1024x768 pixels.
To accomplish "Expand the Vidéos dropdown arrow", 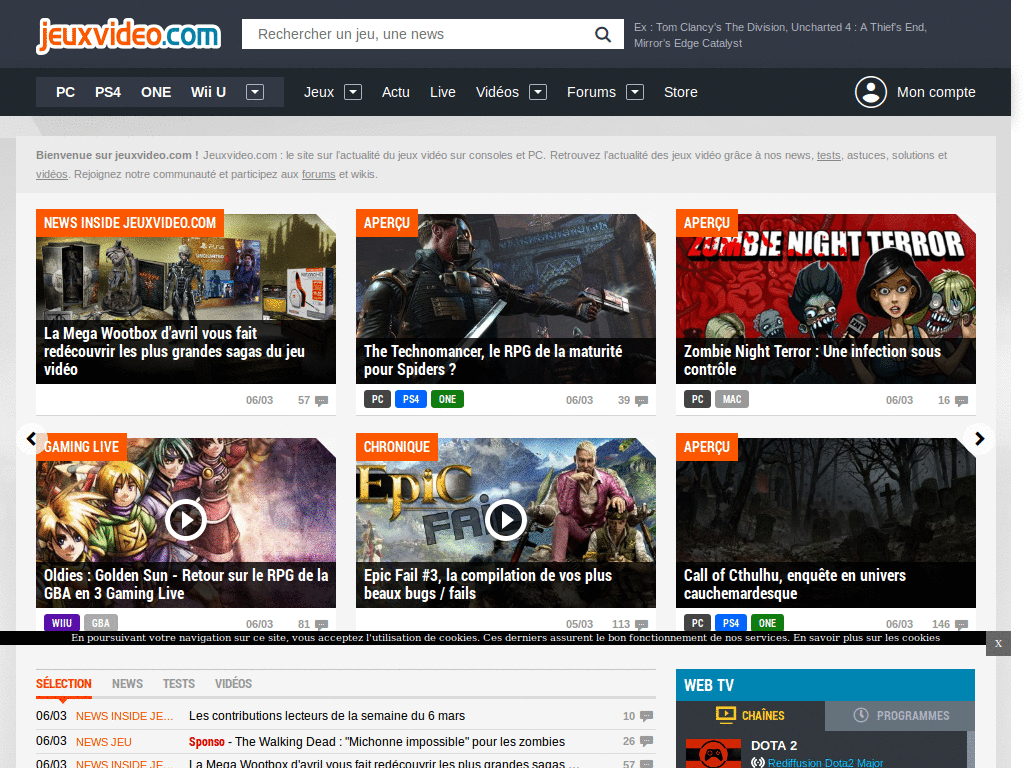I will pyautogui.click(x=537, y=92).
